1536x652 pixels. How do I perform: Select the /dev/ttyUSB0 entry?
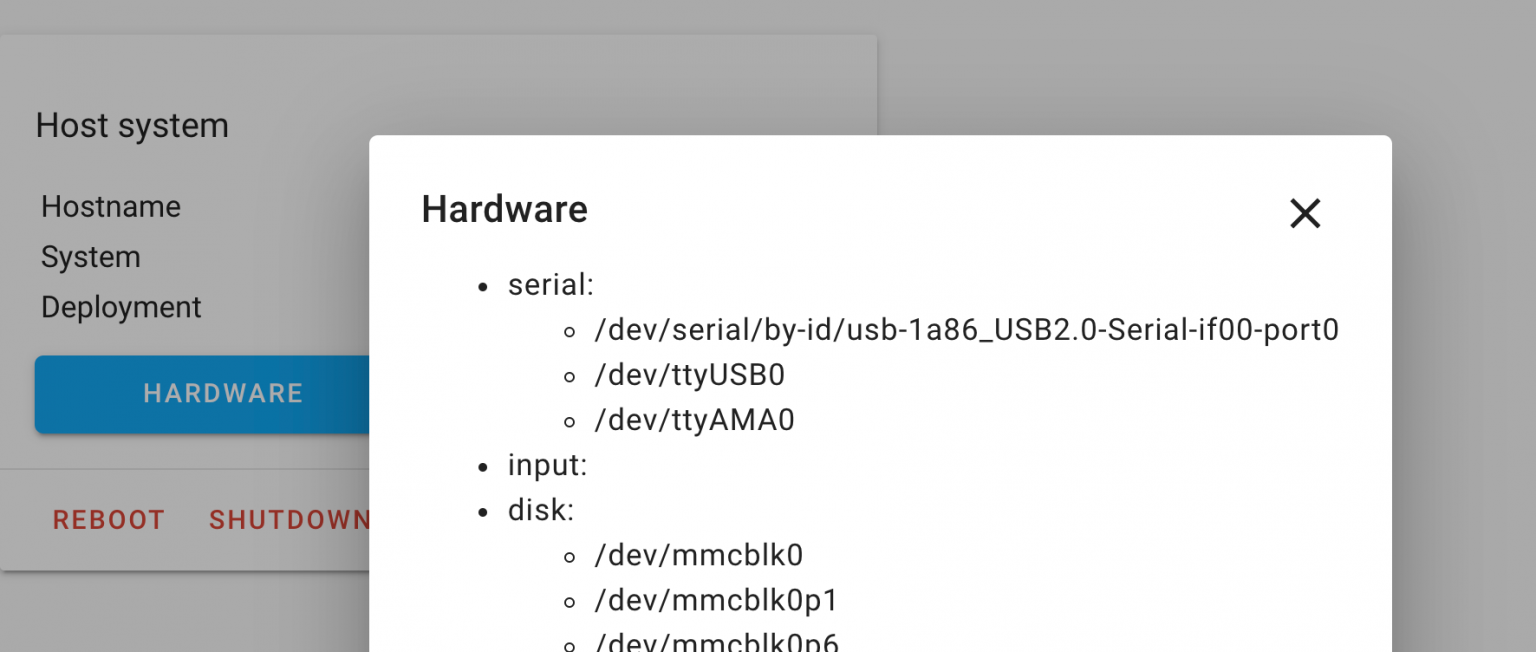(689, 374)
